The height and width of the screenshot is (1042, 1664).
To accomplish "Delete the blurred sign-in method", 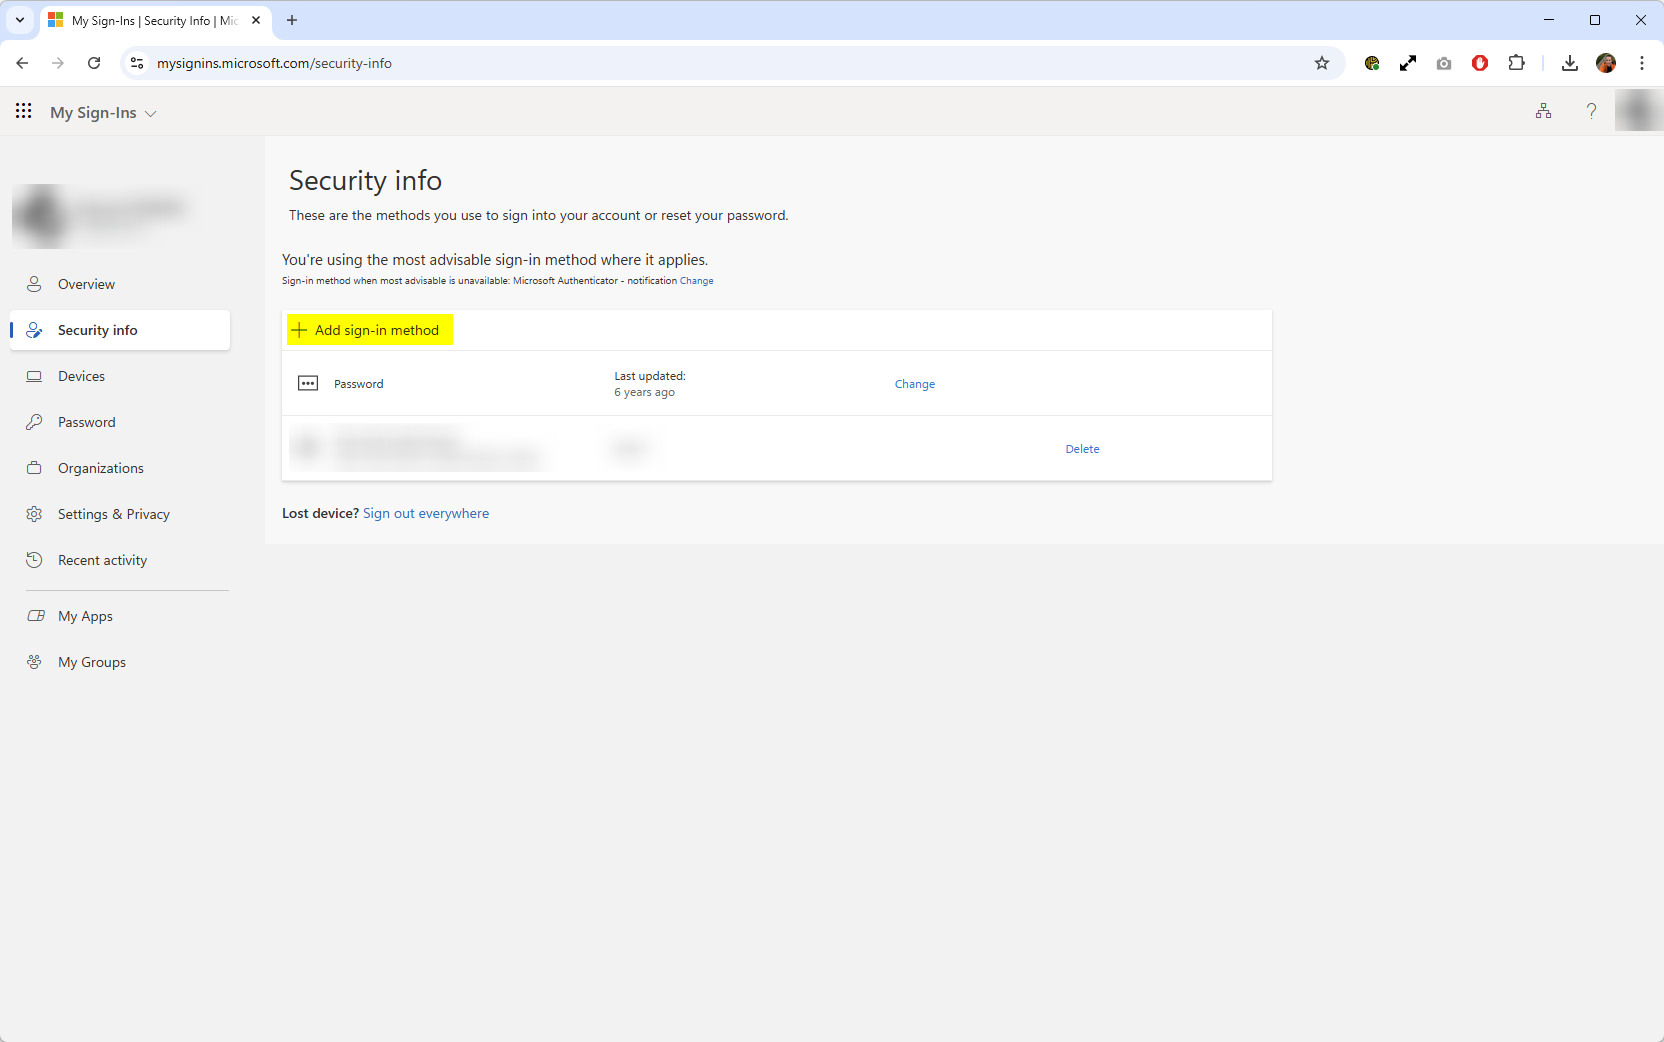I will (x=1082, y=449).
